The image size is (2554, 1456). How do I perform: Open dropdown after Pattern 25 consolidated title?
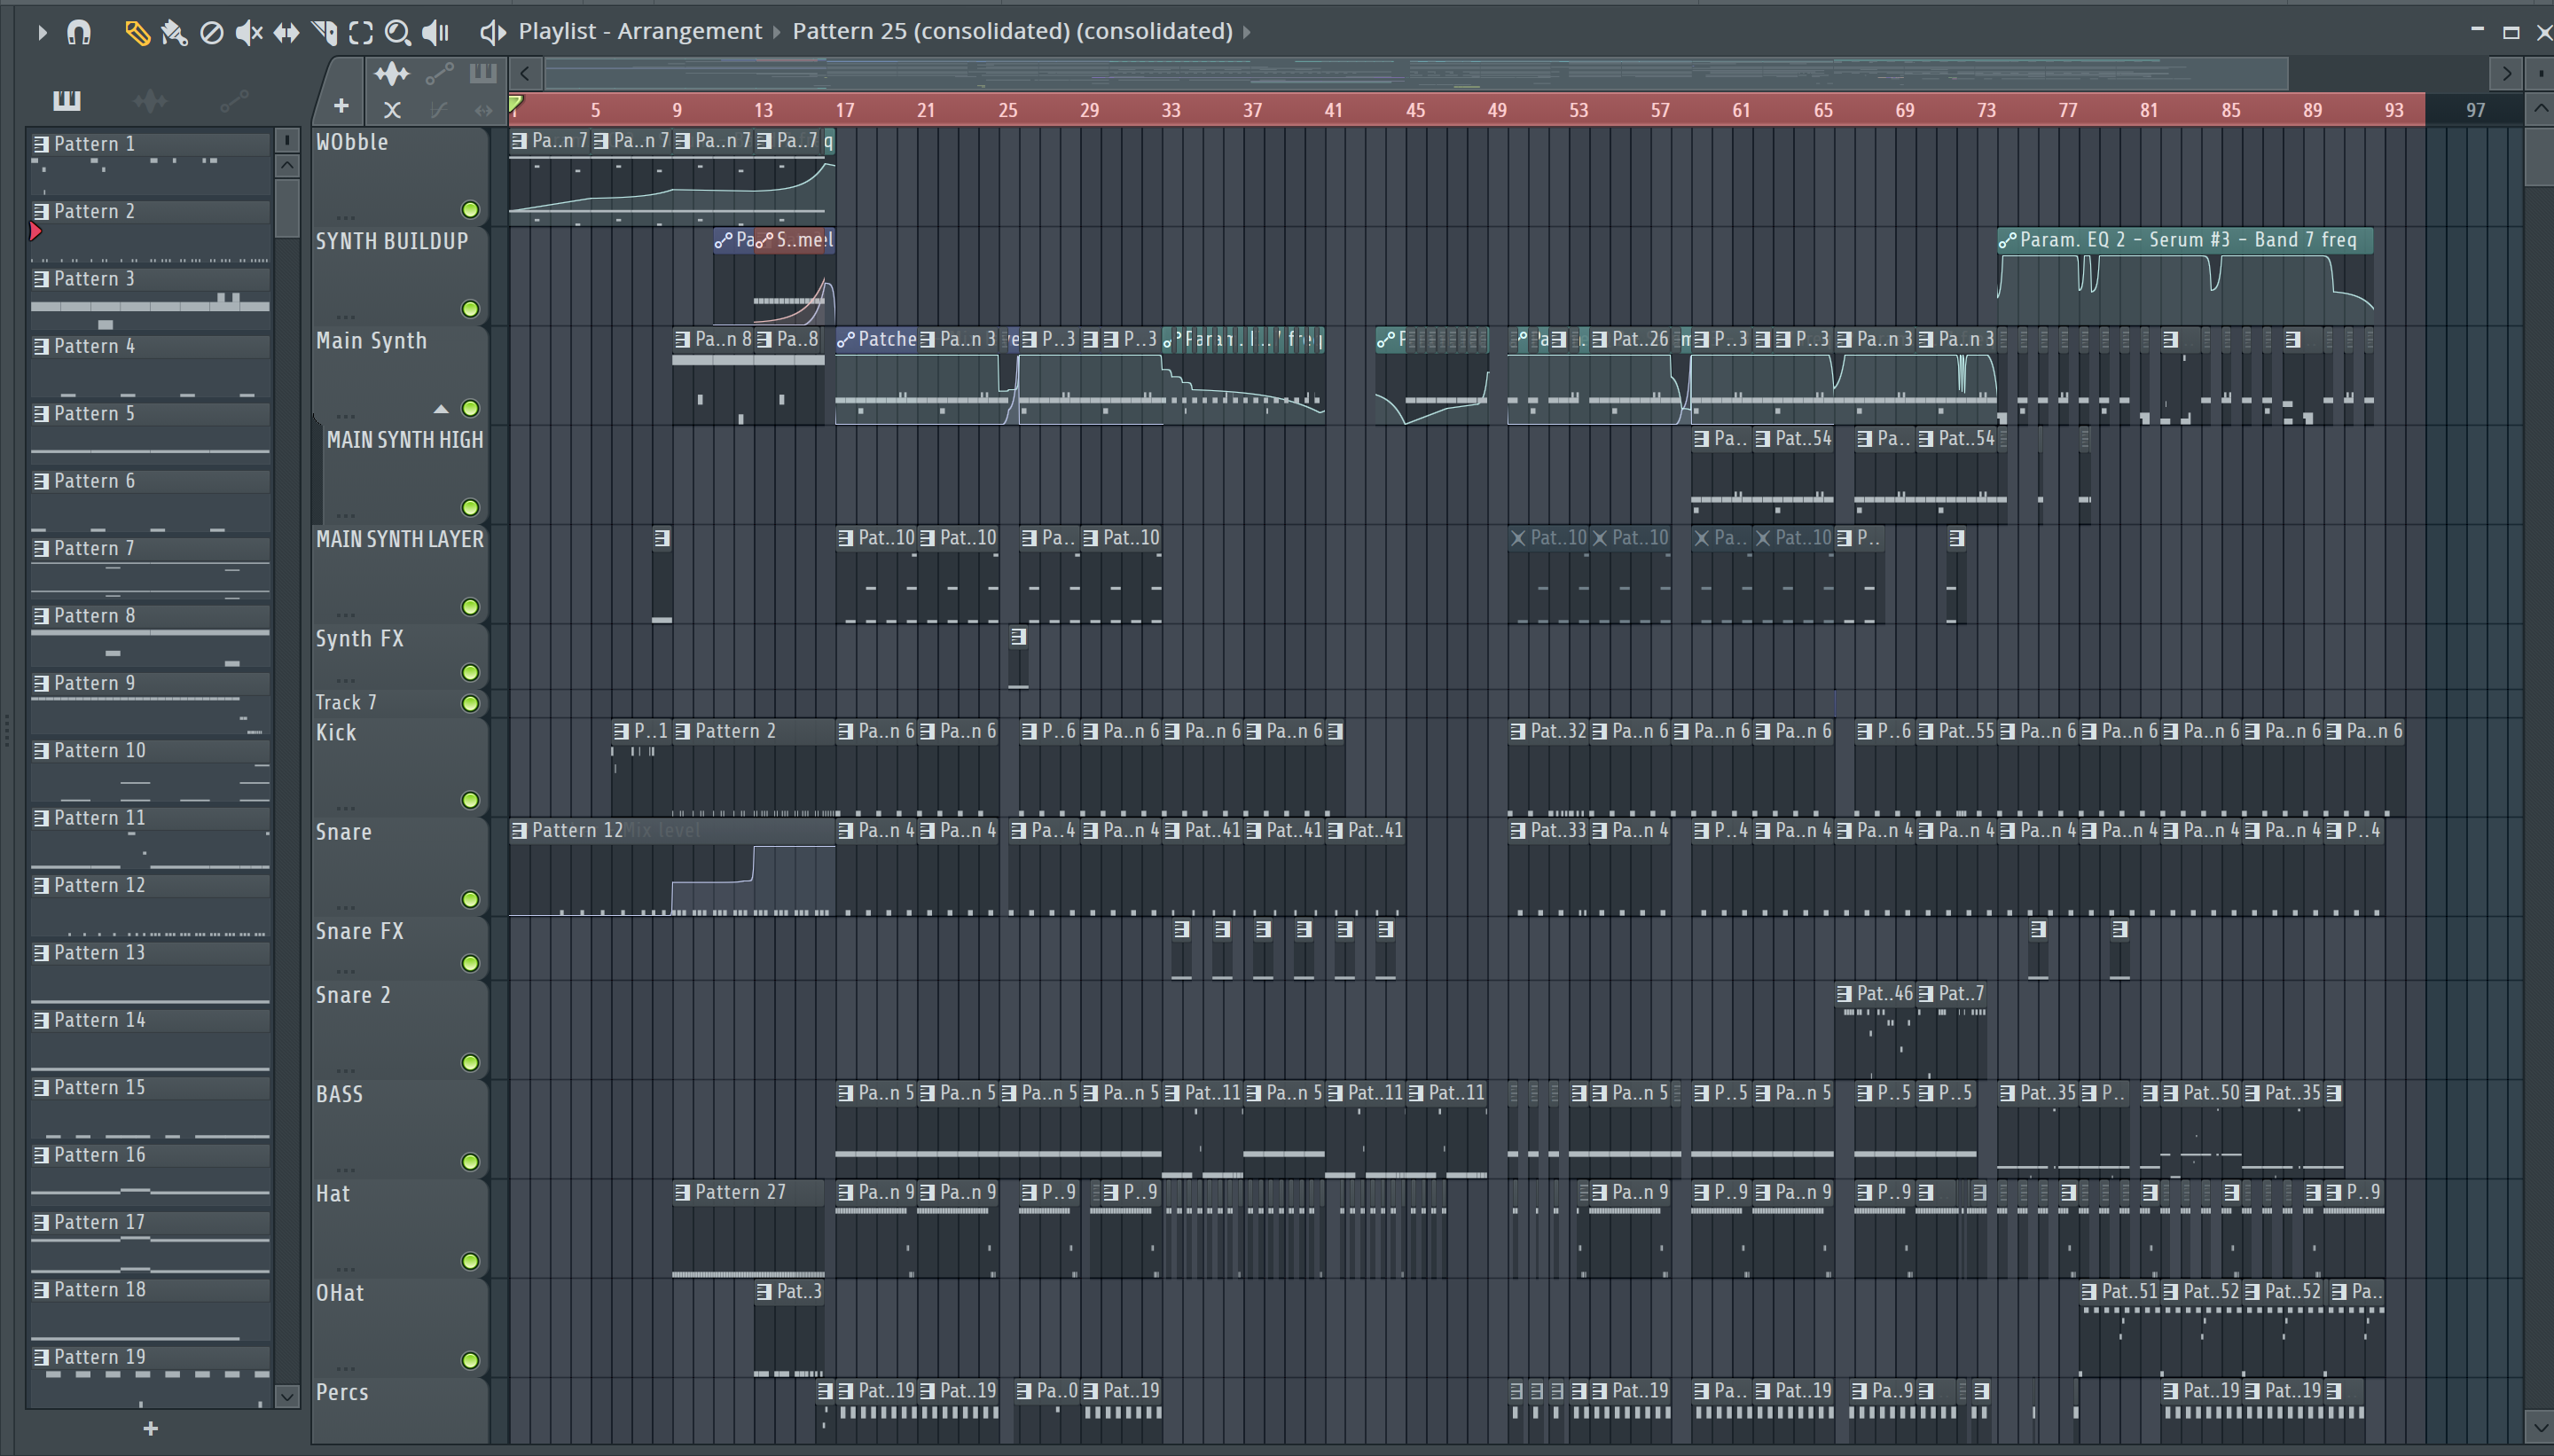click(1247, 32)
